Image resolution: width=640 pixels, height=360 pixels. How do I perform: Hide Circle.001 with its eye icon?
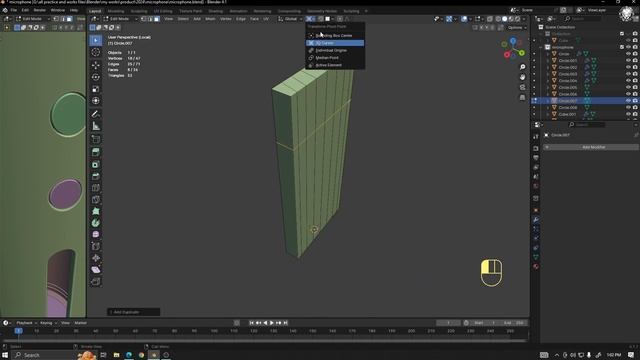[x=628, y=60]
